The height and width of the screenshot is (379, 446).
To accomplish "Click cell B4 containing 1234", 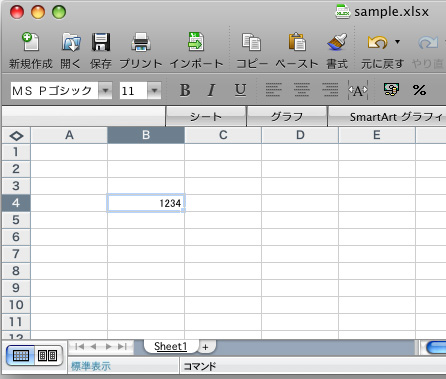I will [146, 203].
